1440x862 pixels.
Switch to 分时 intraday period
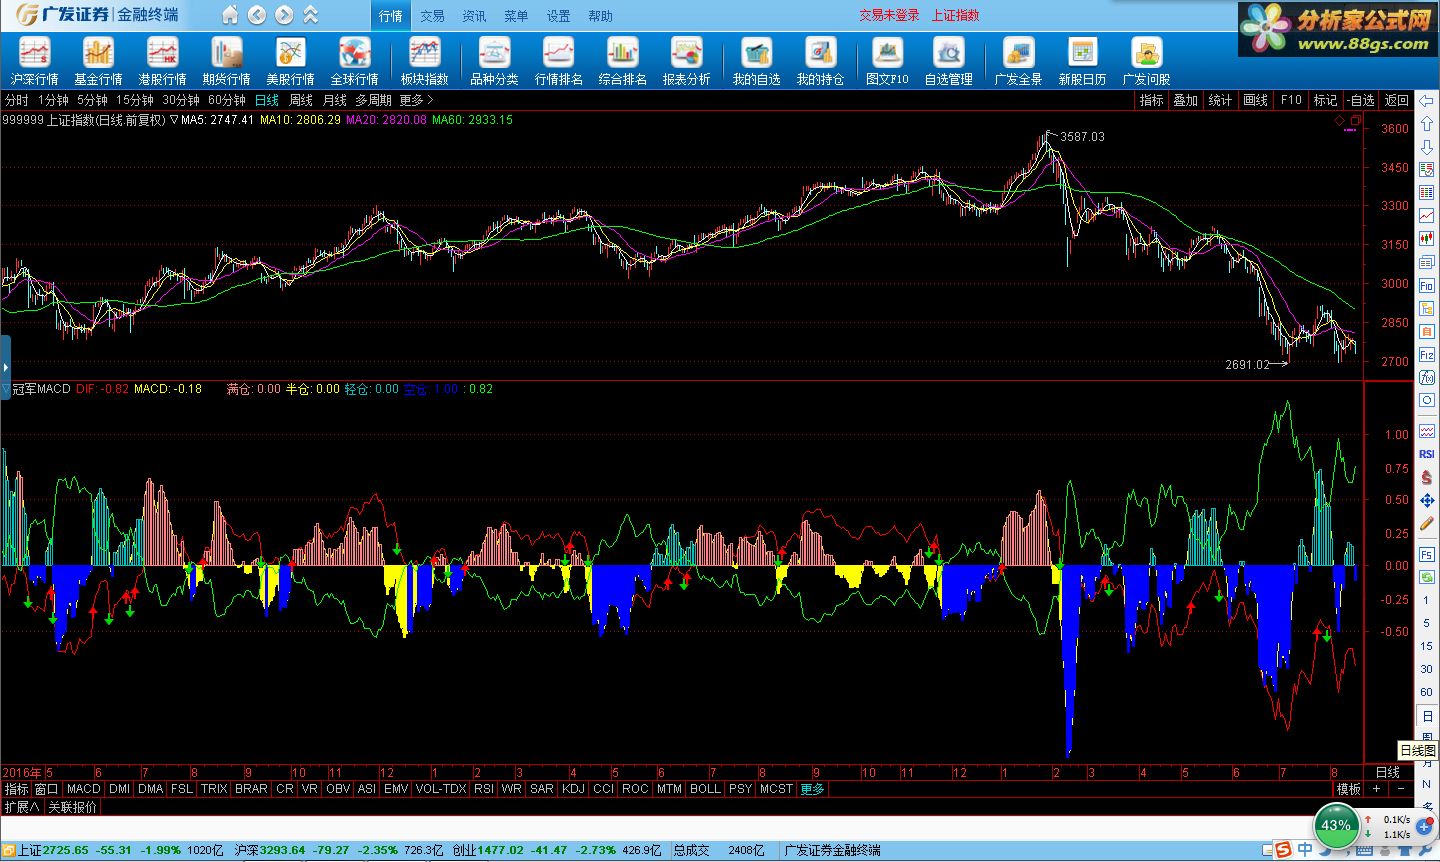pos(17,100)
